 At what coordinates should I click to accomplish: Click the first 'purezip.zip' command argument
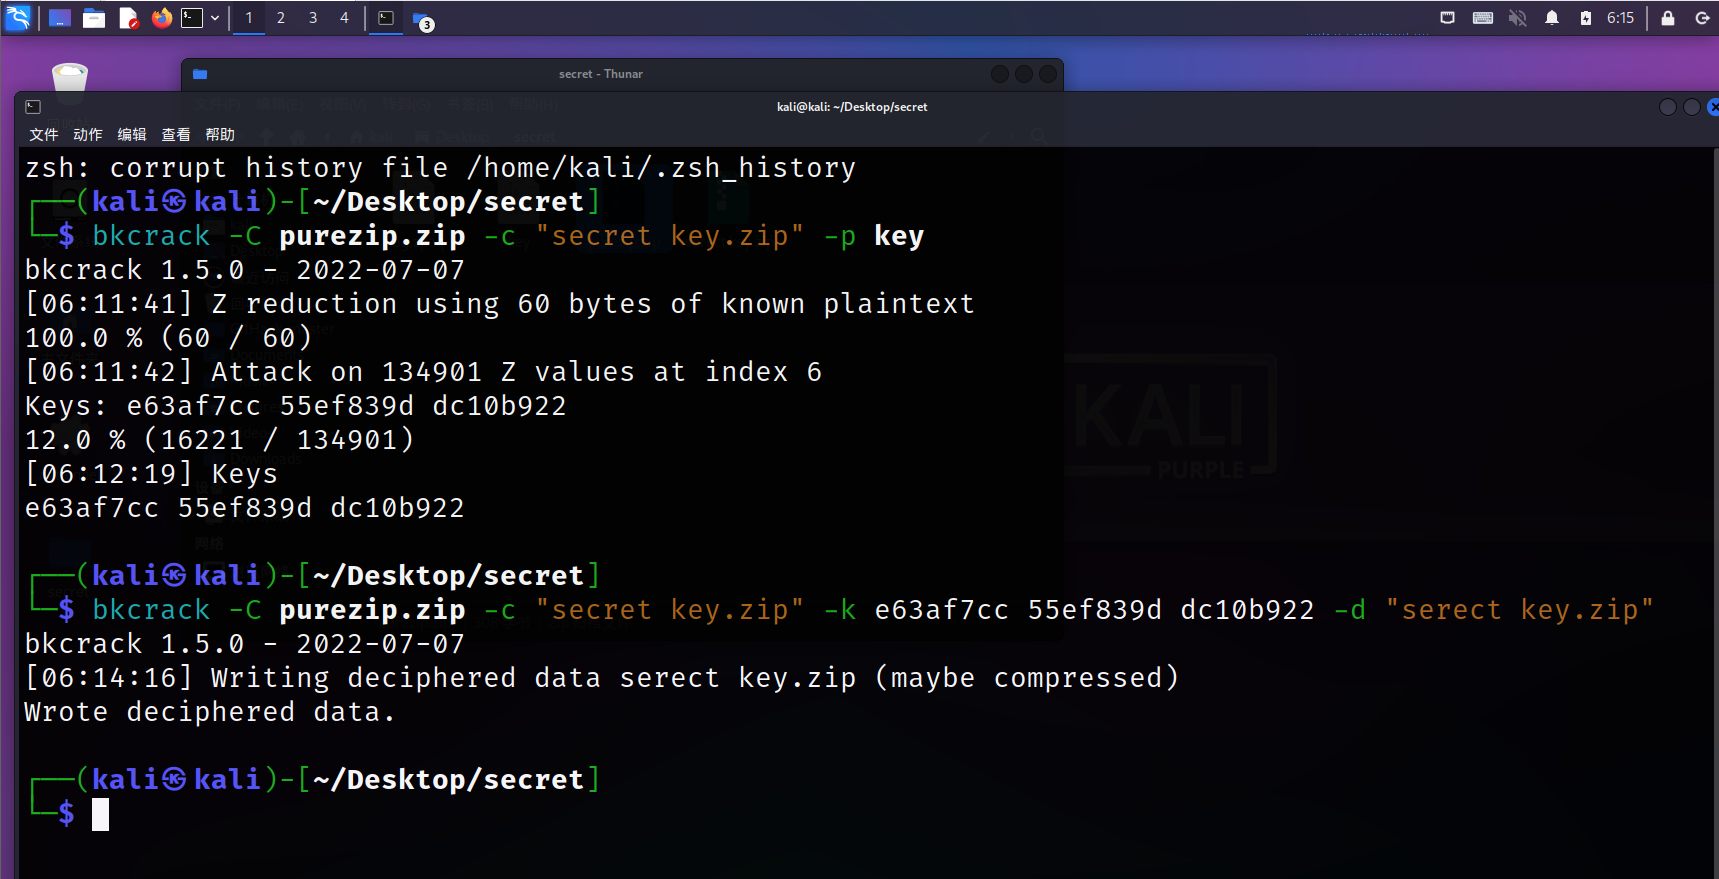[x=372, y=236]
